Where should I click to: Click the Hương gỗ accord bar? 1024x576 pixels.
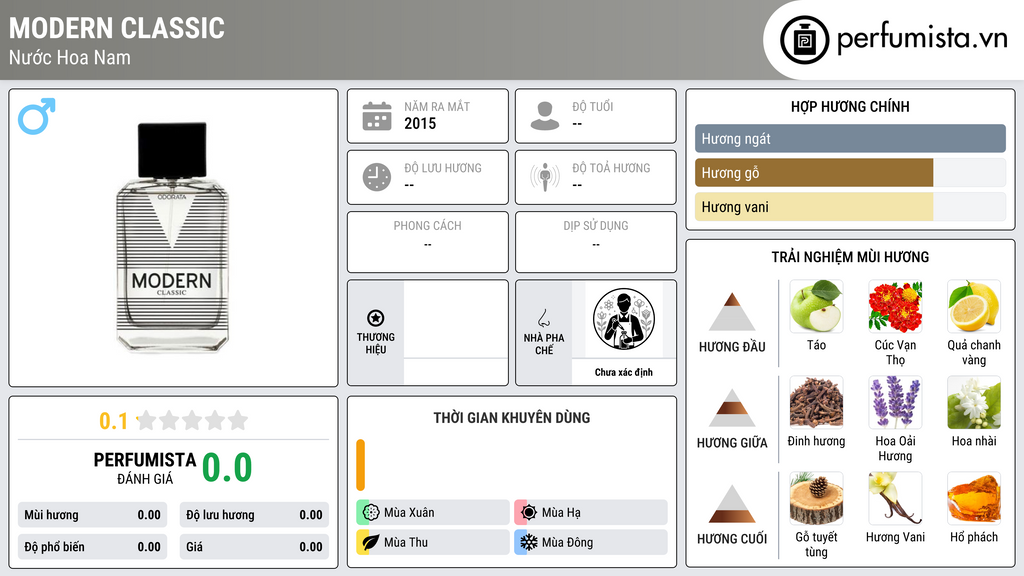coord(850,173)
